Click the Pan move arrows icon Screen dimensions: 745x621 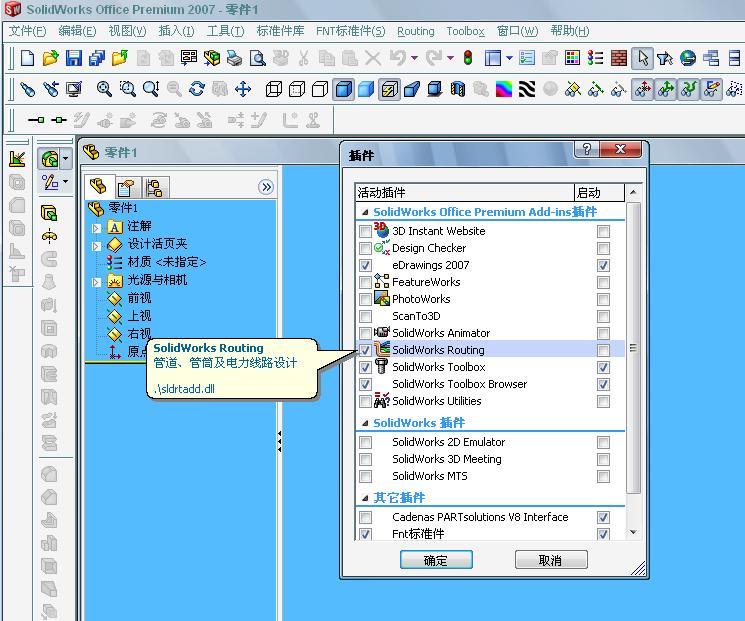[243, 89]
